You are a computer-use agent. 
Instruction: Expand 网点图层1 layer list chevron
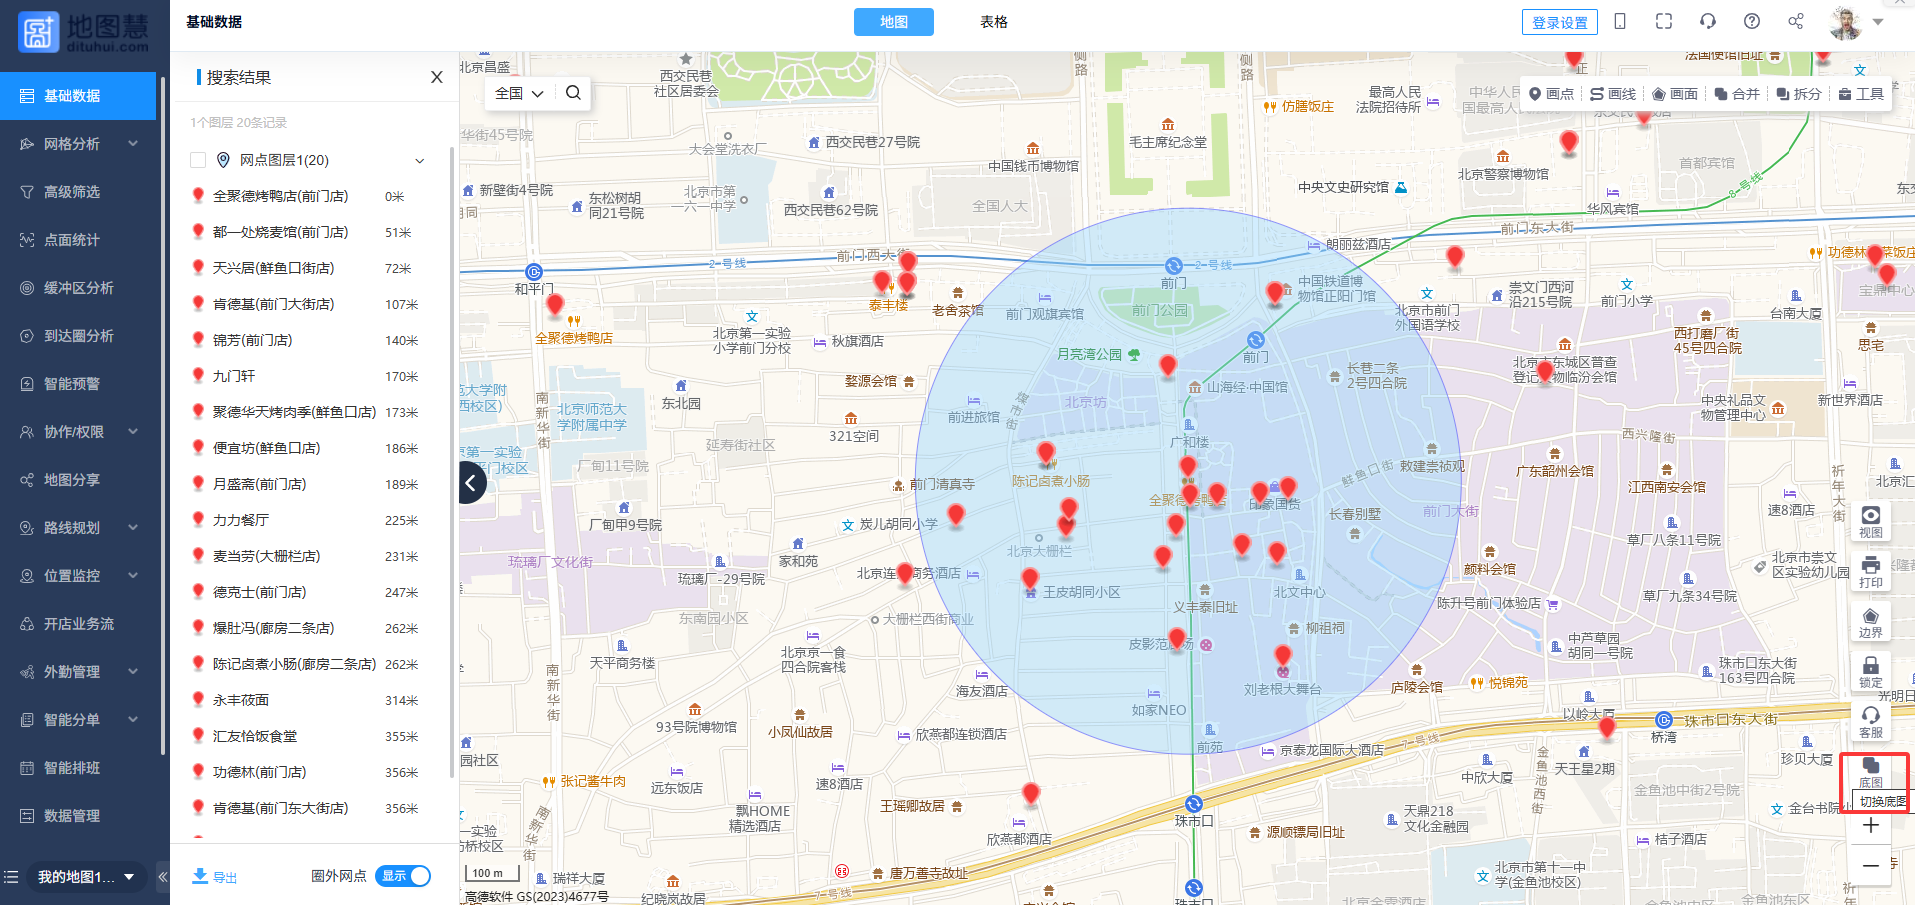[420, 161]
